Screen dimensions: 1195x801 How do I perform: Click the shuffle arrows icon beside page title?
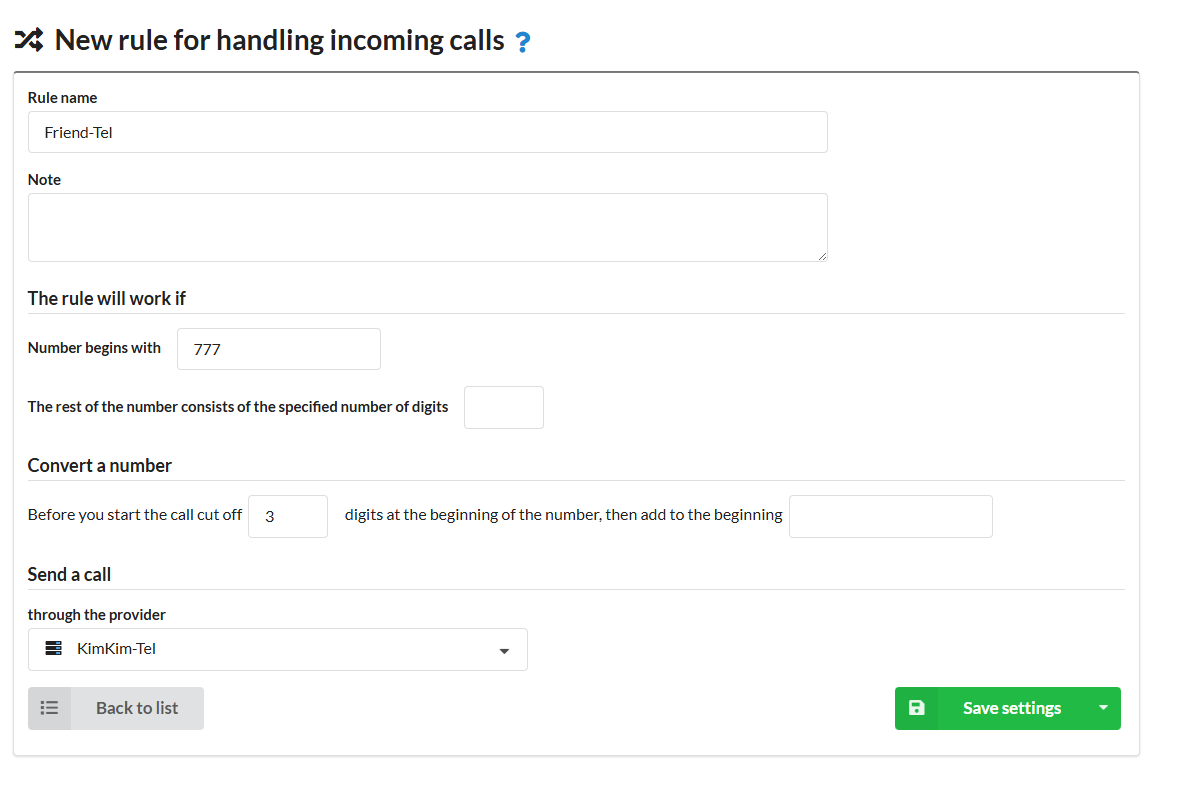(29, 40)
